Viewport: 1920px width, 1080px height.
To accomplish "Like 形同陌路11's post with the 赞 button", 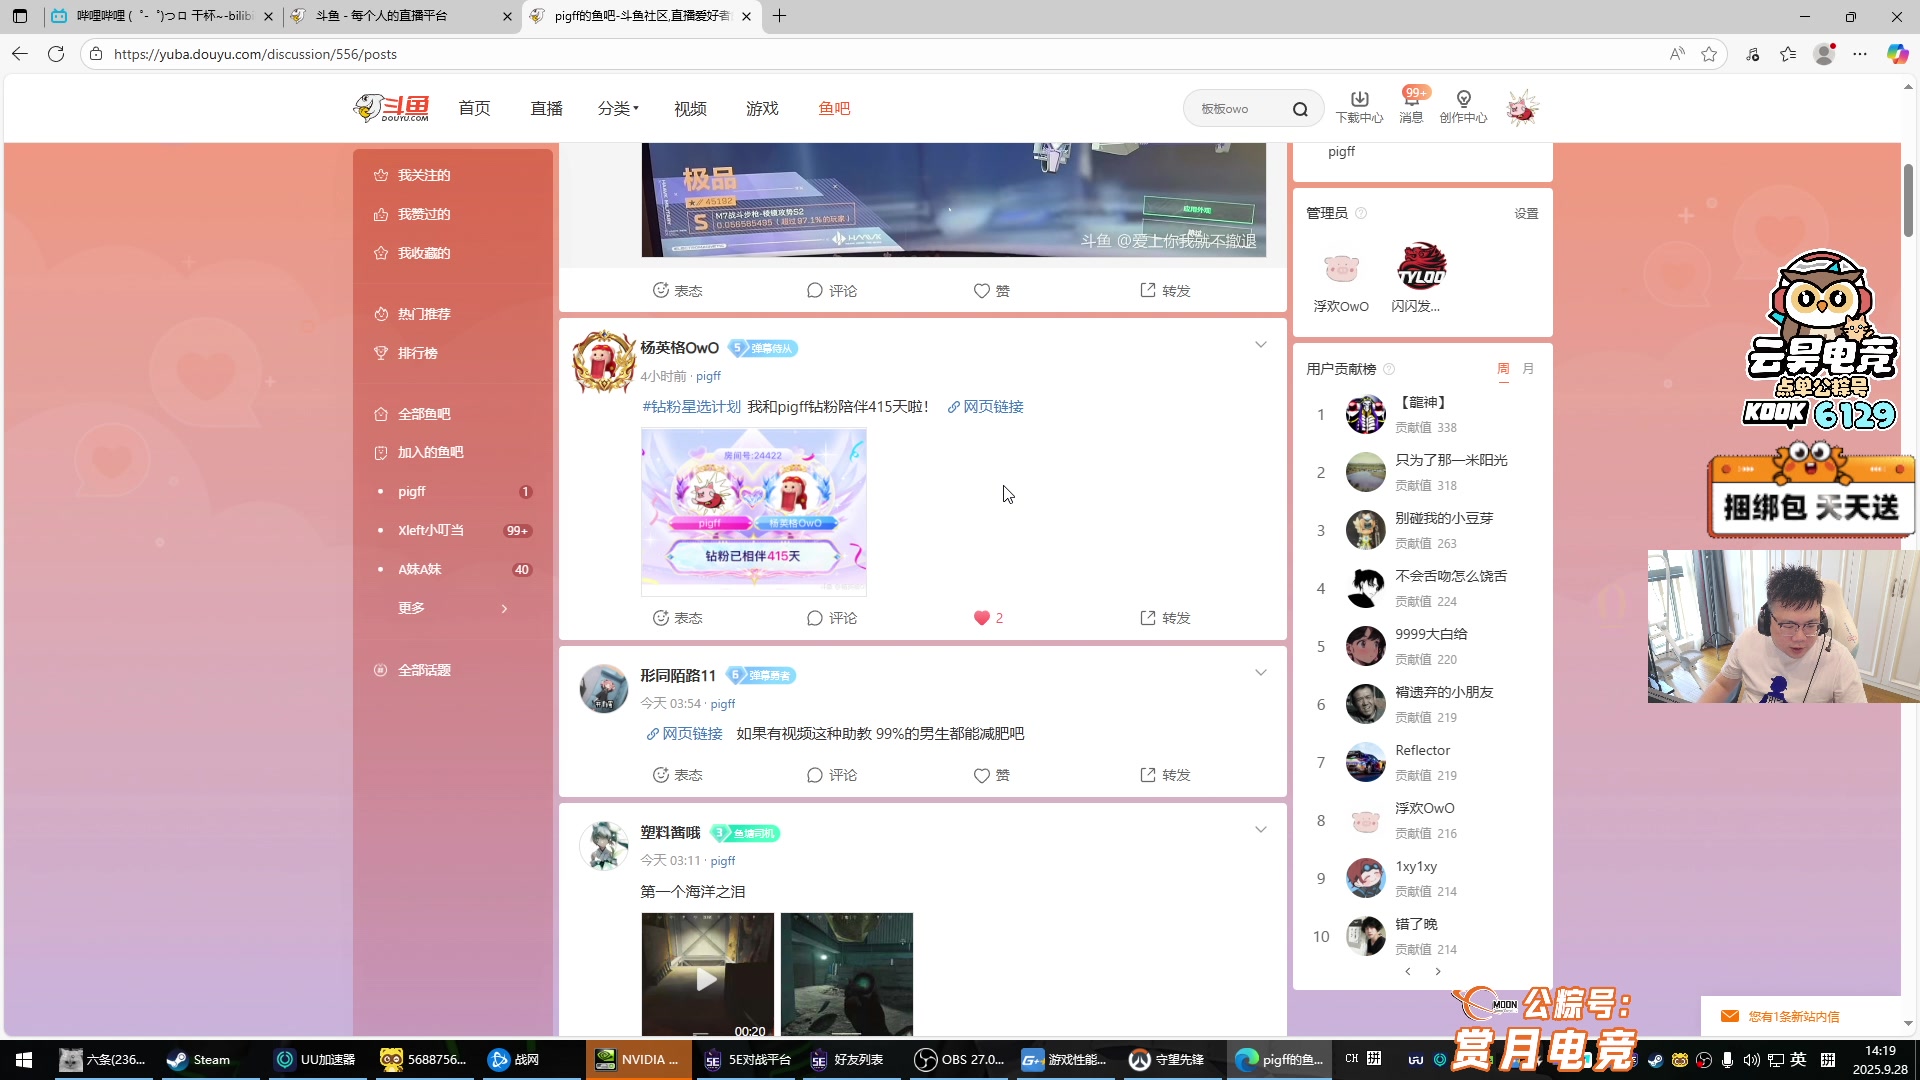I will tap(991, 774).
